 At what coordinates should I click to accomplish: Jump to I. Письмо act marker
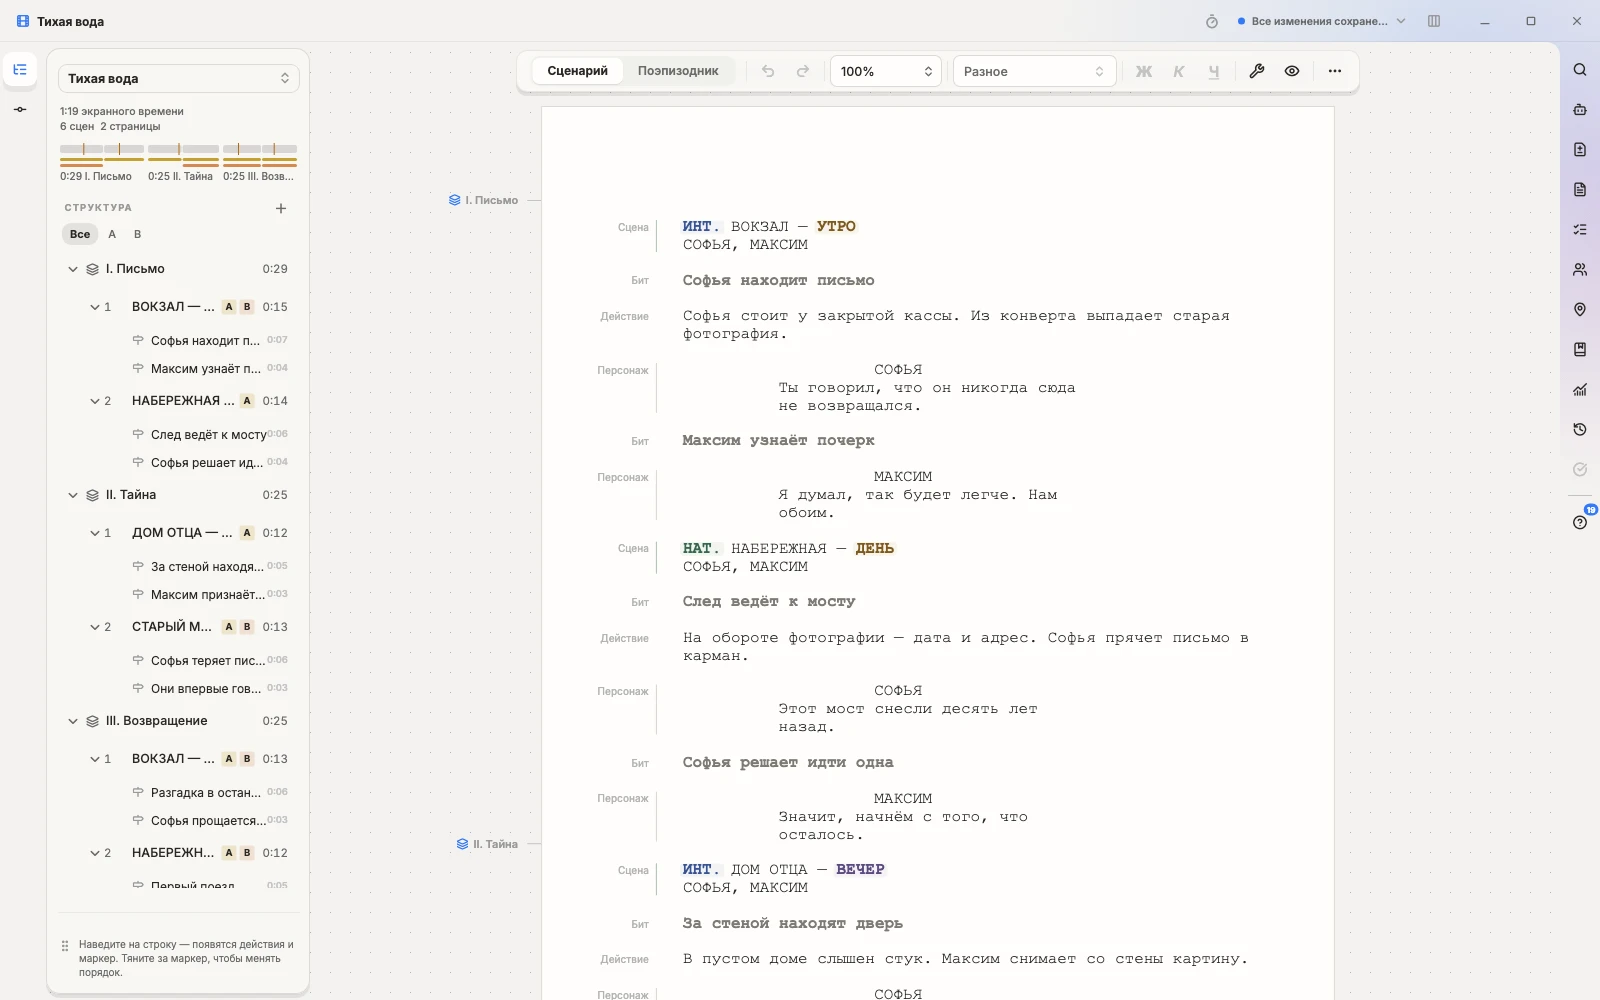pos(483,200)
